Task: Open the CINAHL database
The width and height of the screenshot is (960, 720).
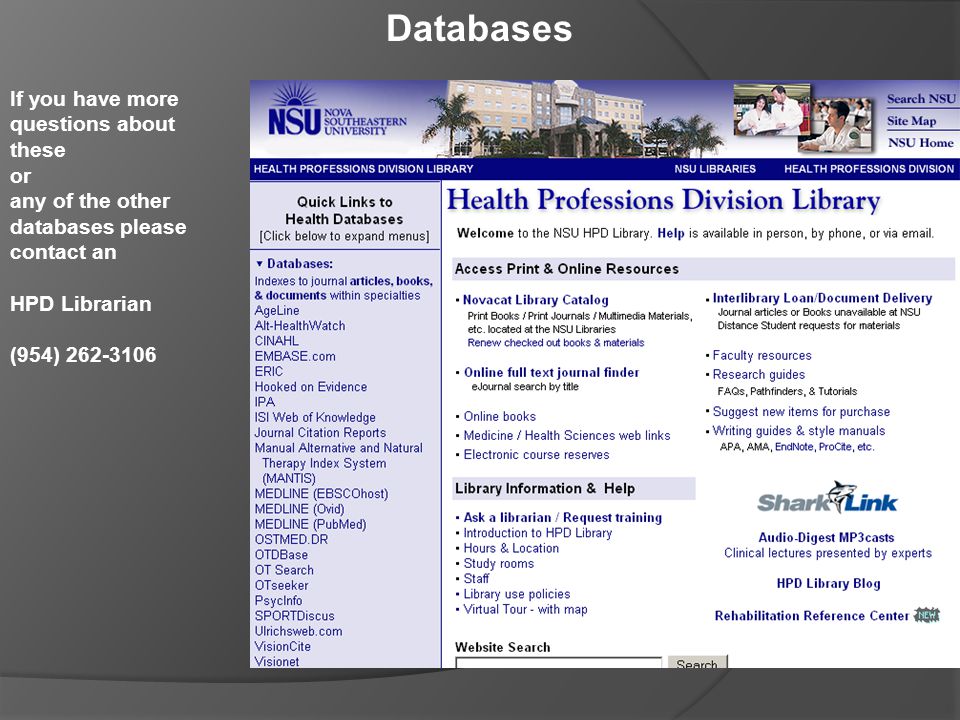Action: point(277,341)
